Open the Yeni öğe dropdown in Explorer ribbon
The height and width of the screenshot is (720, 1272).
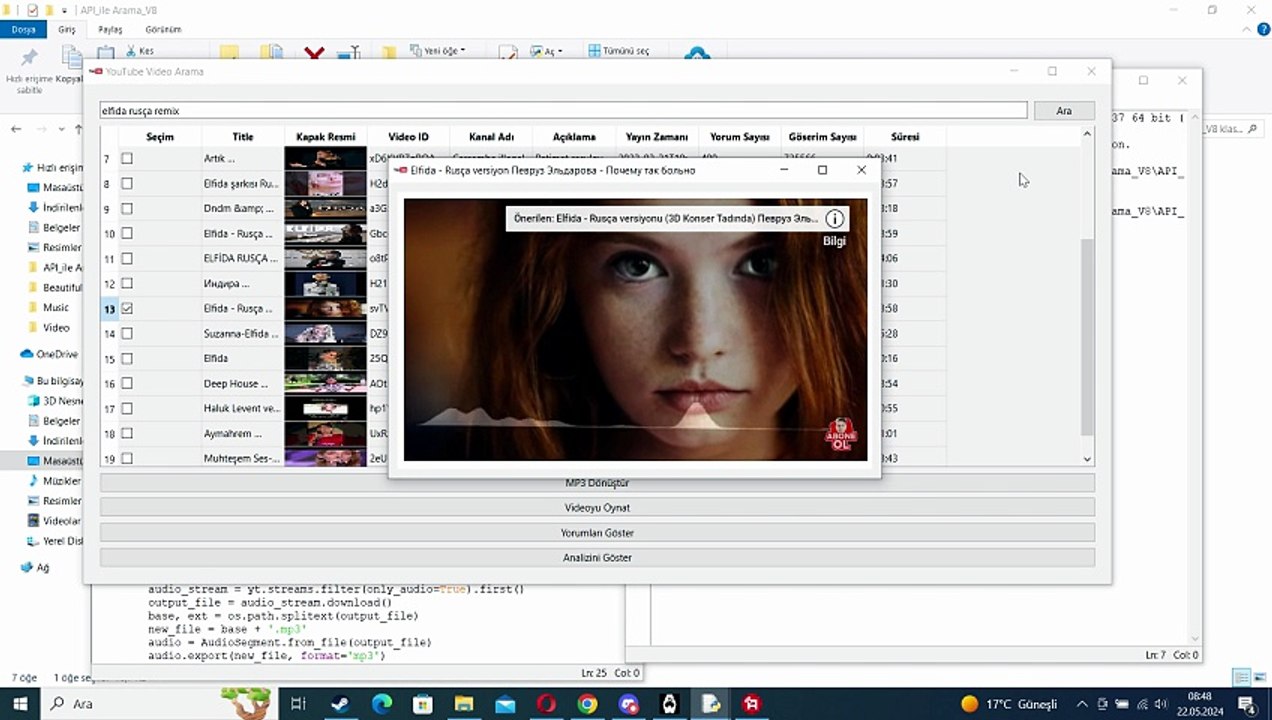437,50
